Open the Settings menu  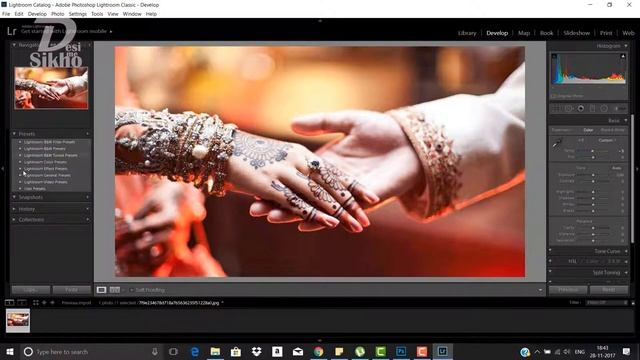78,14
